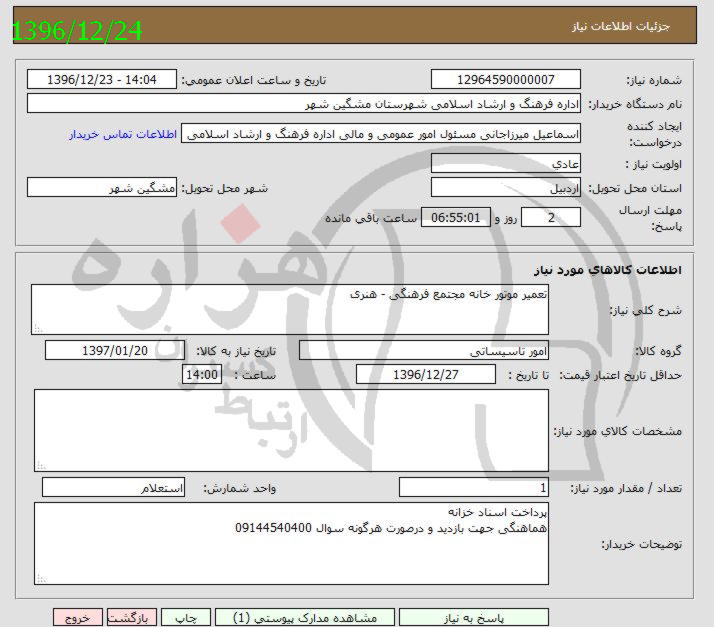714x627 pixels.
Task: Click the بازگشت back button
Action: pos(132,617)
